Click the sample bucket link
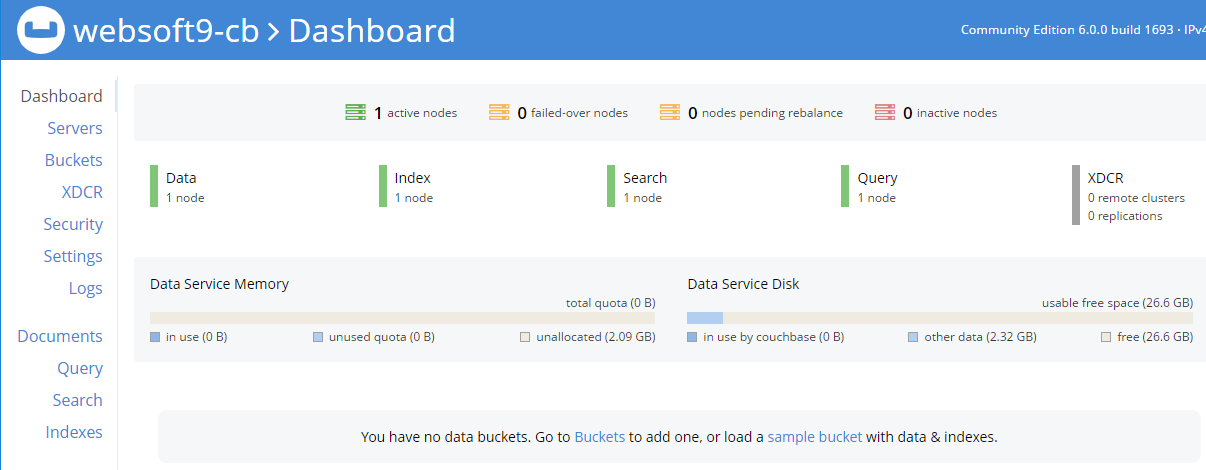This screenshot has height=470, width=1206. (815, 437)
